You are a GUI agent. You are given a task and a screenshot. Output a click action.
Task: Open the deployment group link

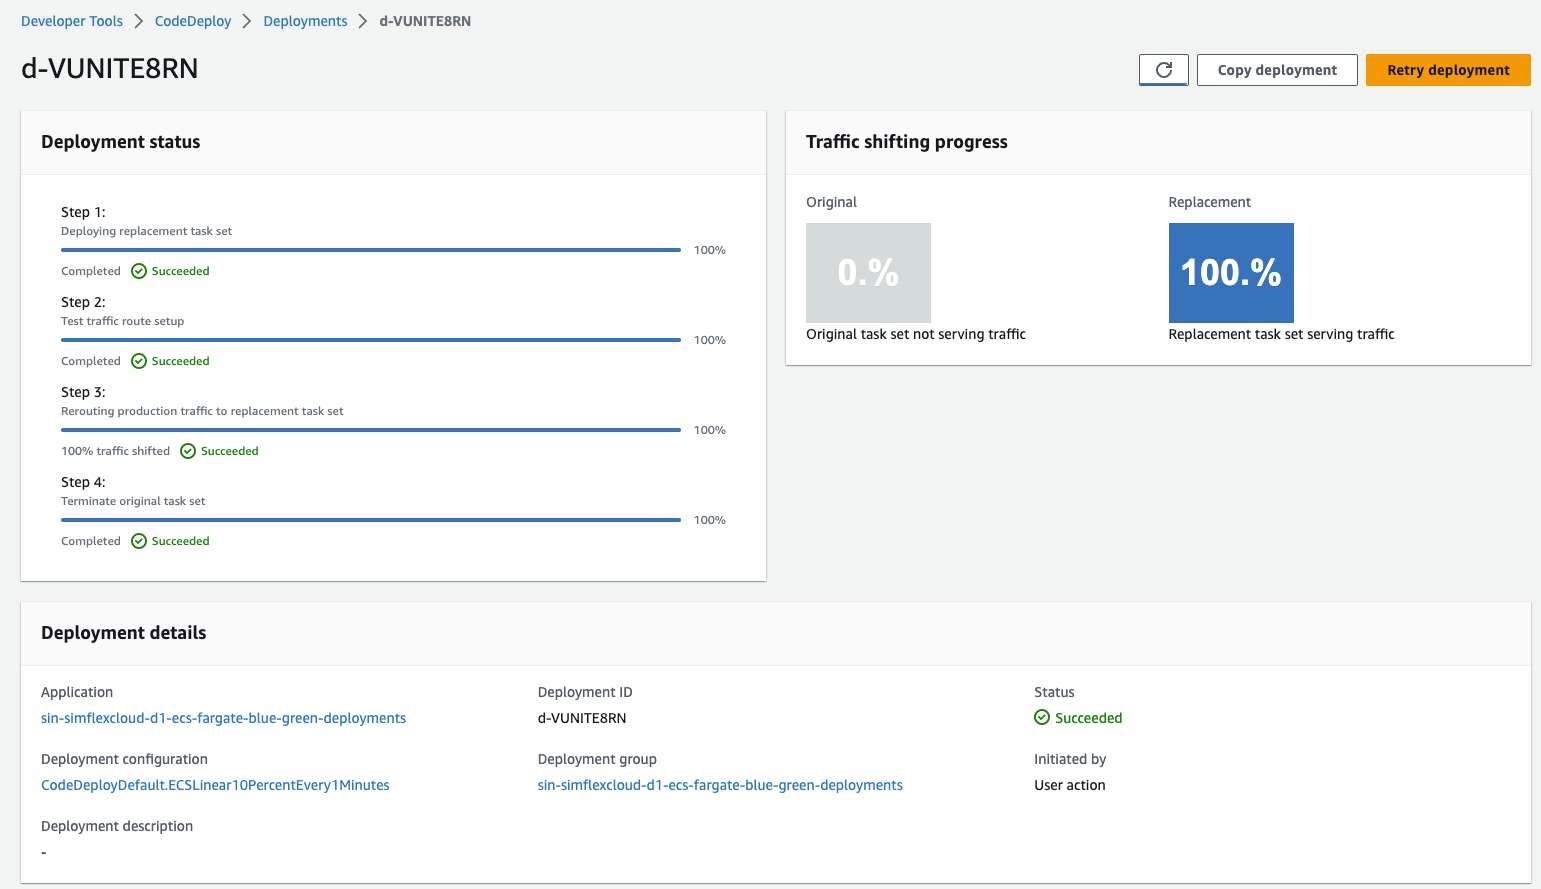pos(720,785)
